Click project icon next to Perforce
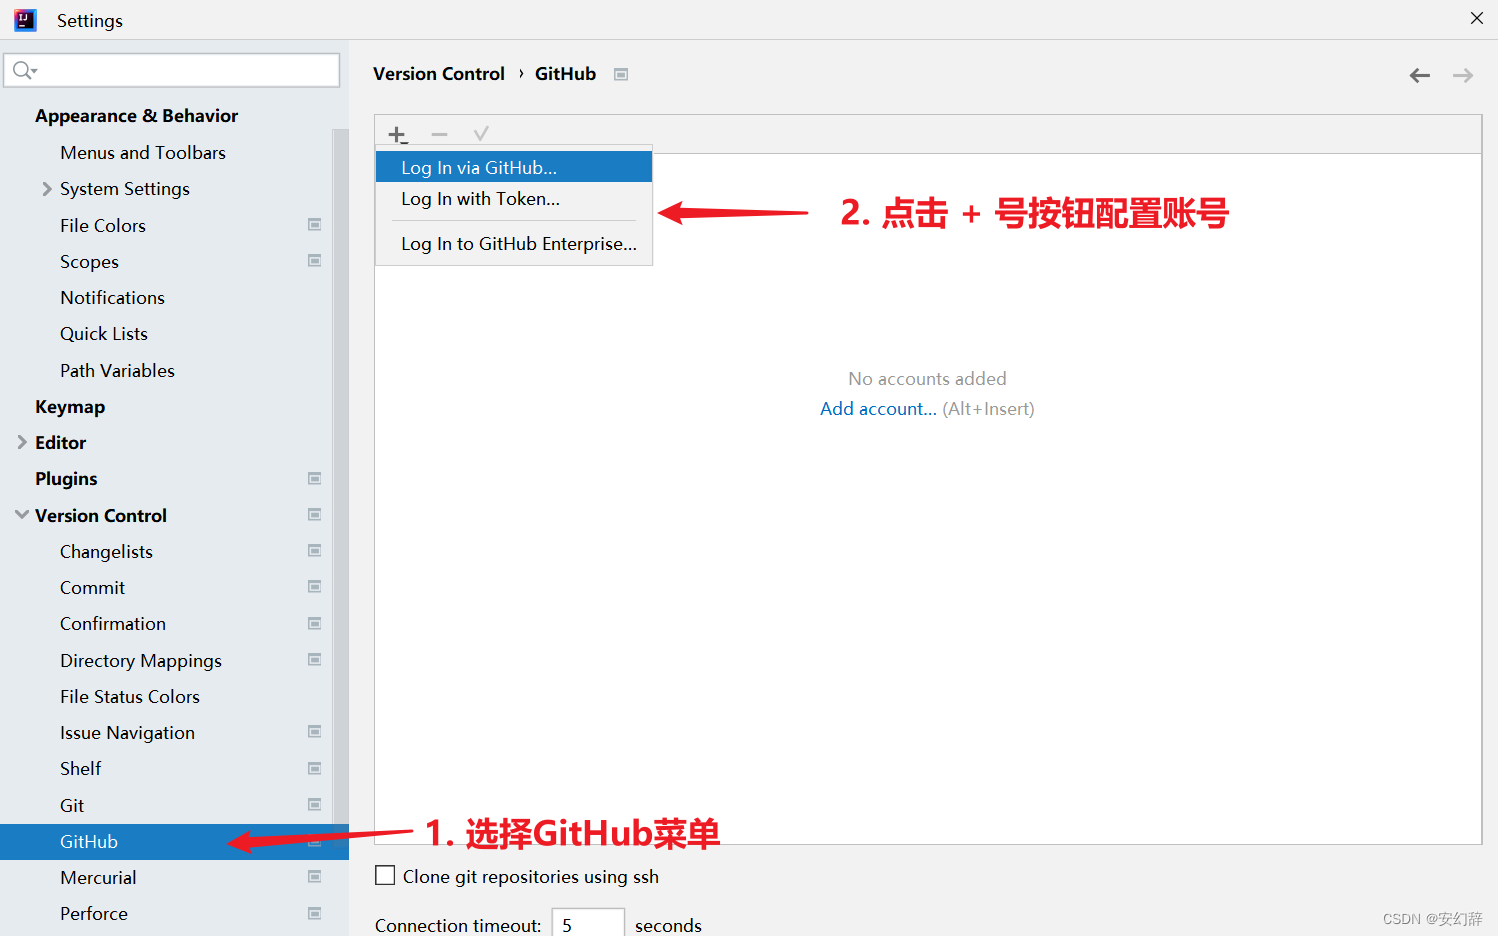 click(x=314, y=914)
